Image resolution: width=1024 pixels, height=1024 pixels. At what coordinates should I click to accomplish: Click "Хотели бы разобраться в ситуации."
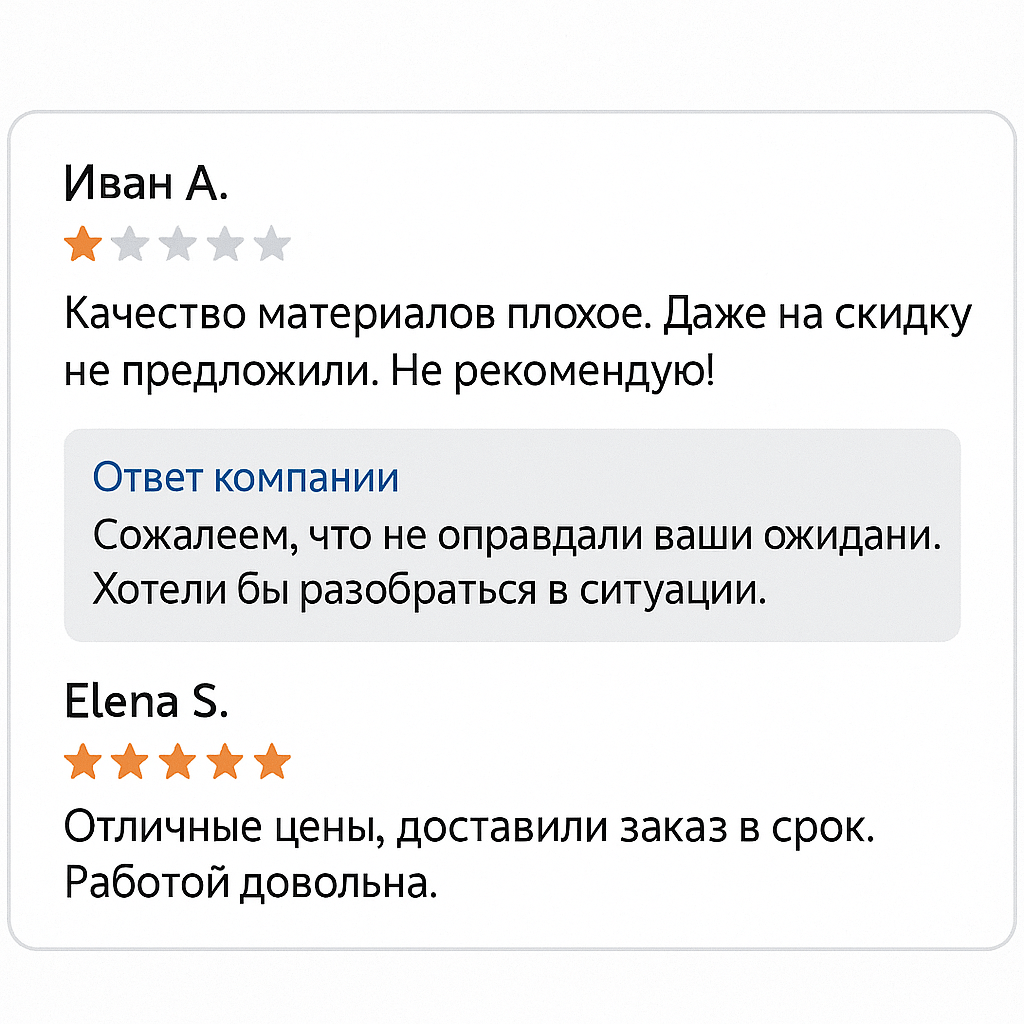coord(429,591)
